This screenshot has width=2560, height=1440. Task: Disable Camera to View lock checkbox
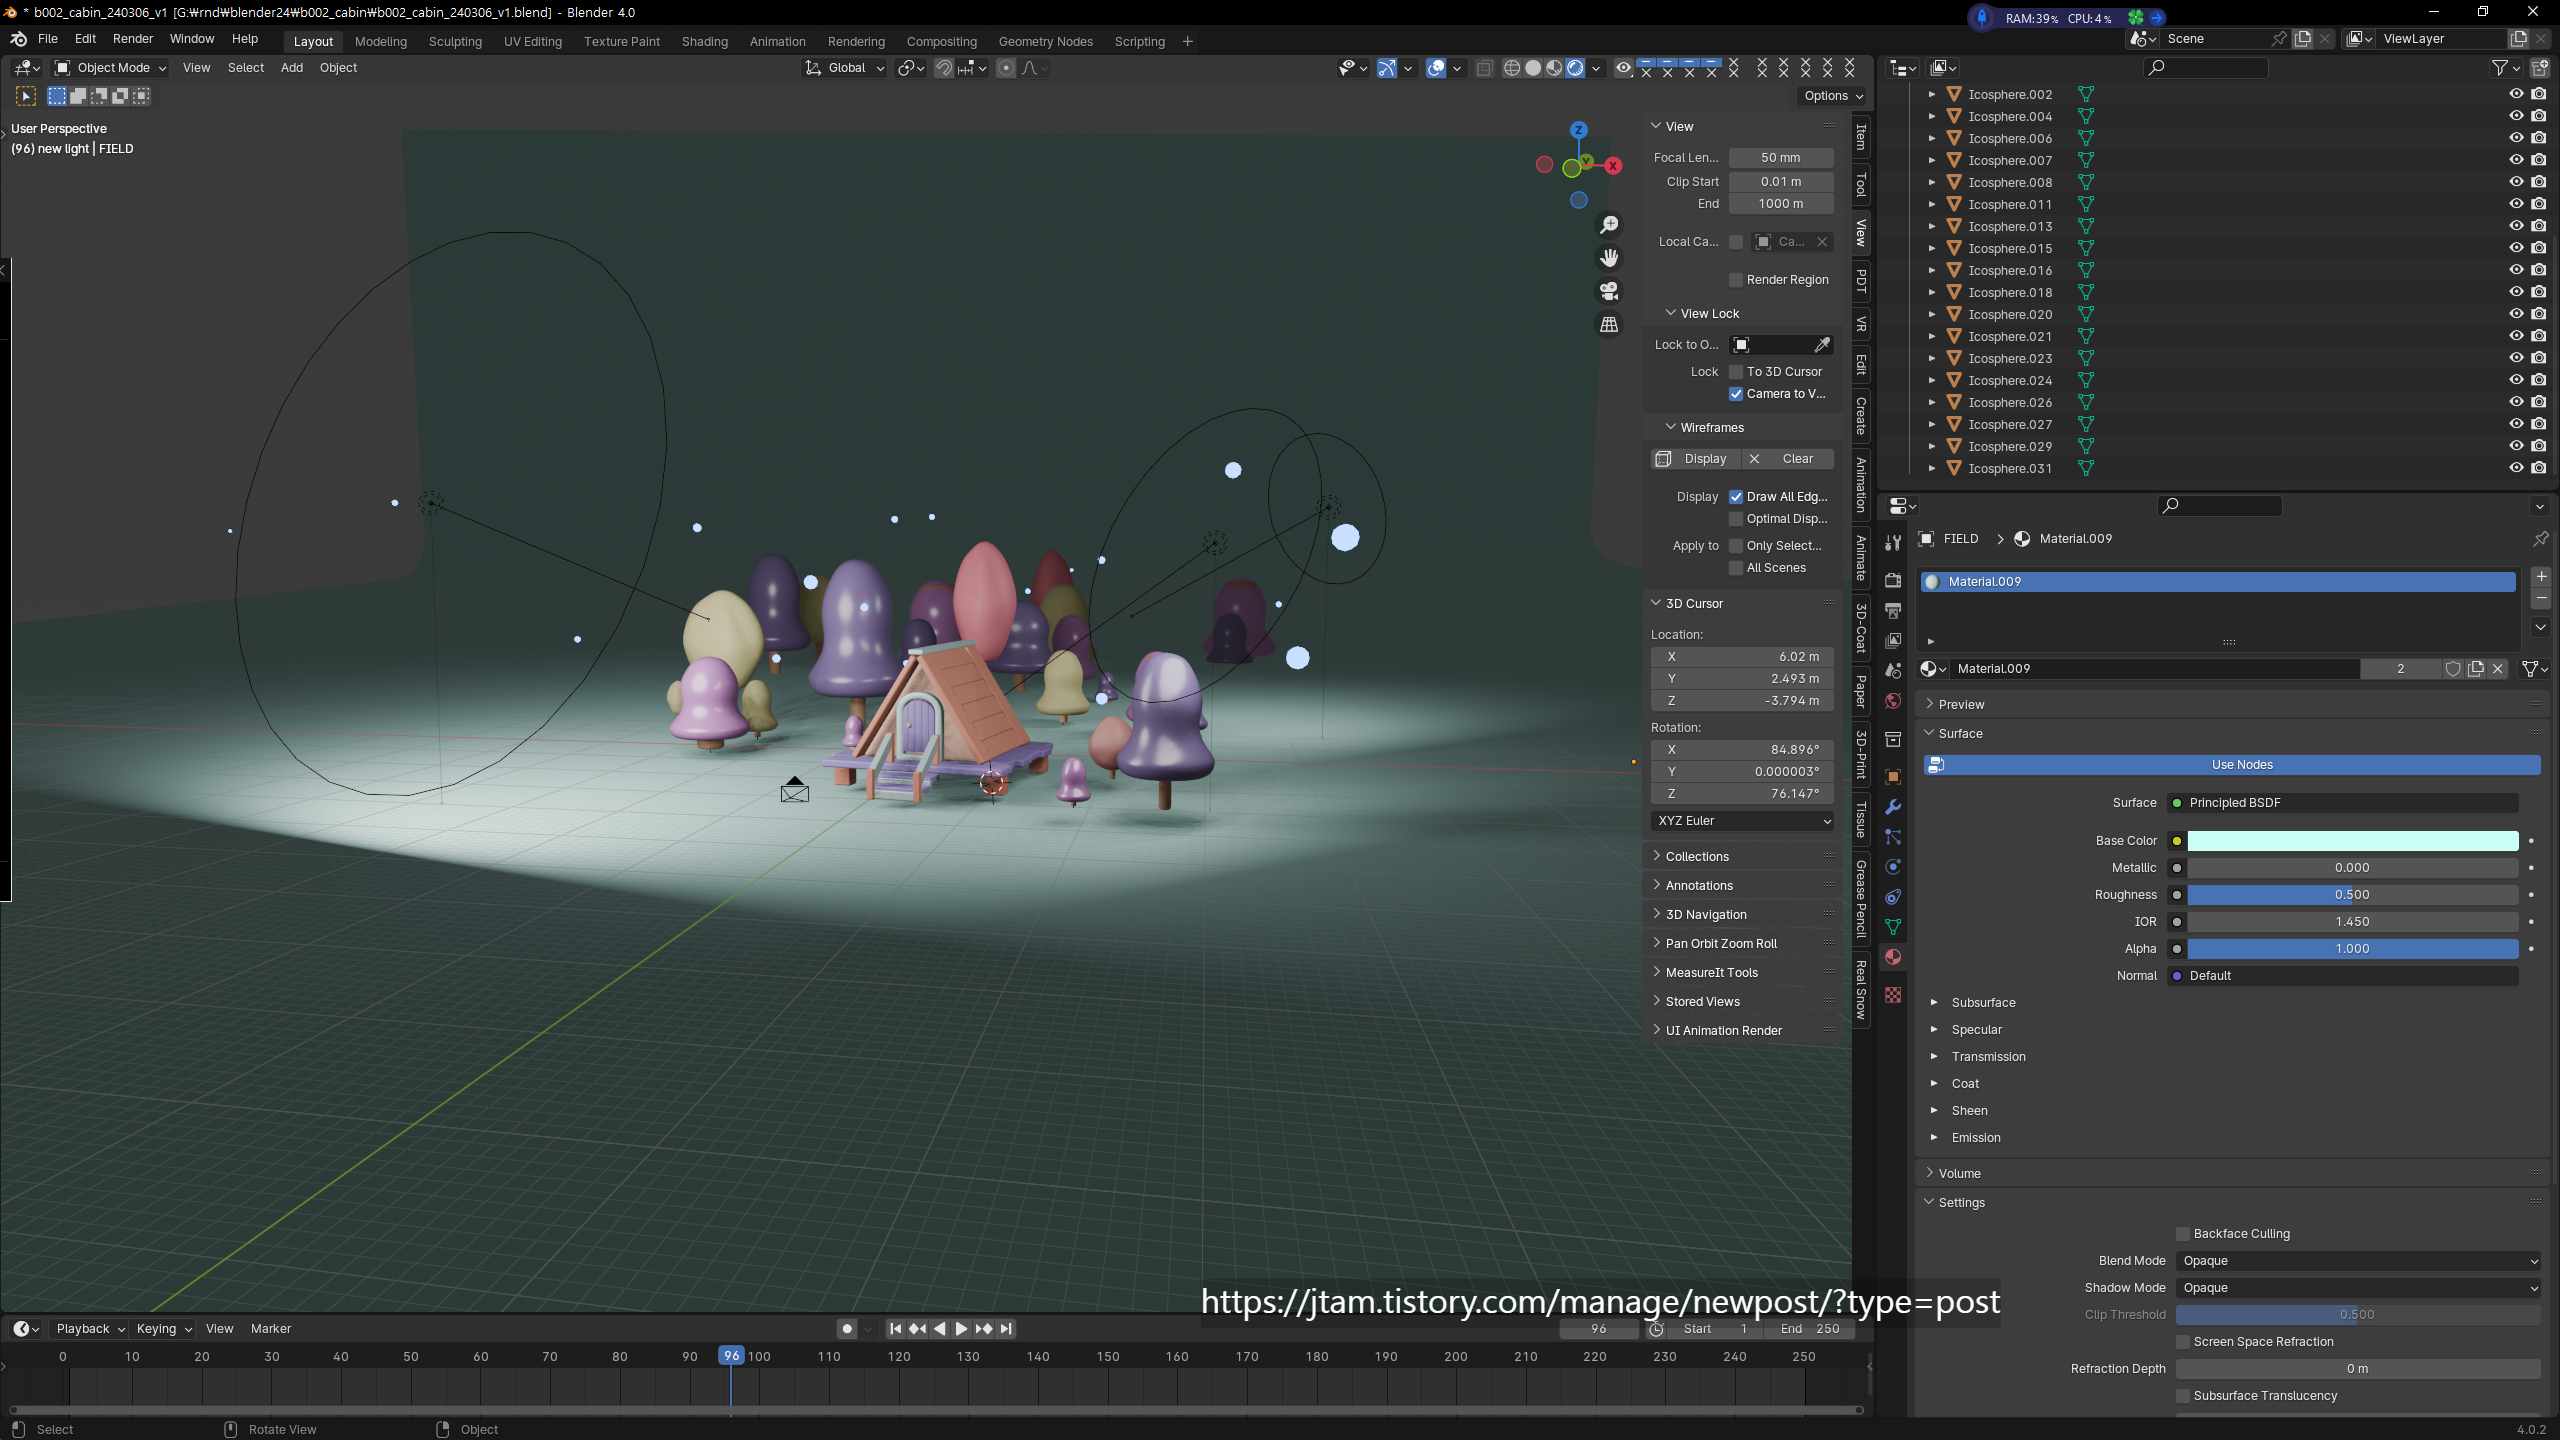pyautogui.click(x=1736, y=394)
